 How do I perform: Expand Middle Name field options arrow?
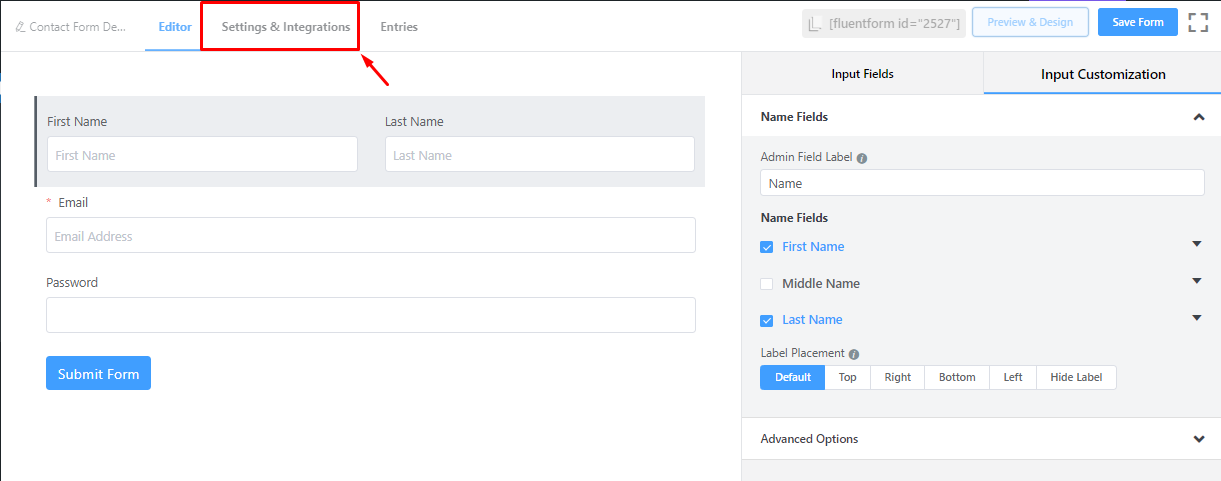point(1196,281)
